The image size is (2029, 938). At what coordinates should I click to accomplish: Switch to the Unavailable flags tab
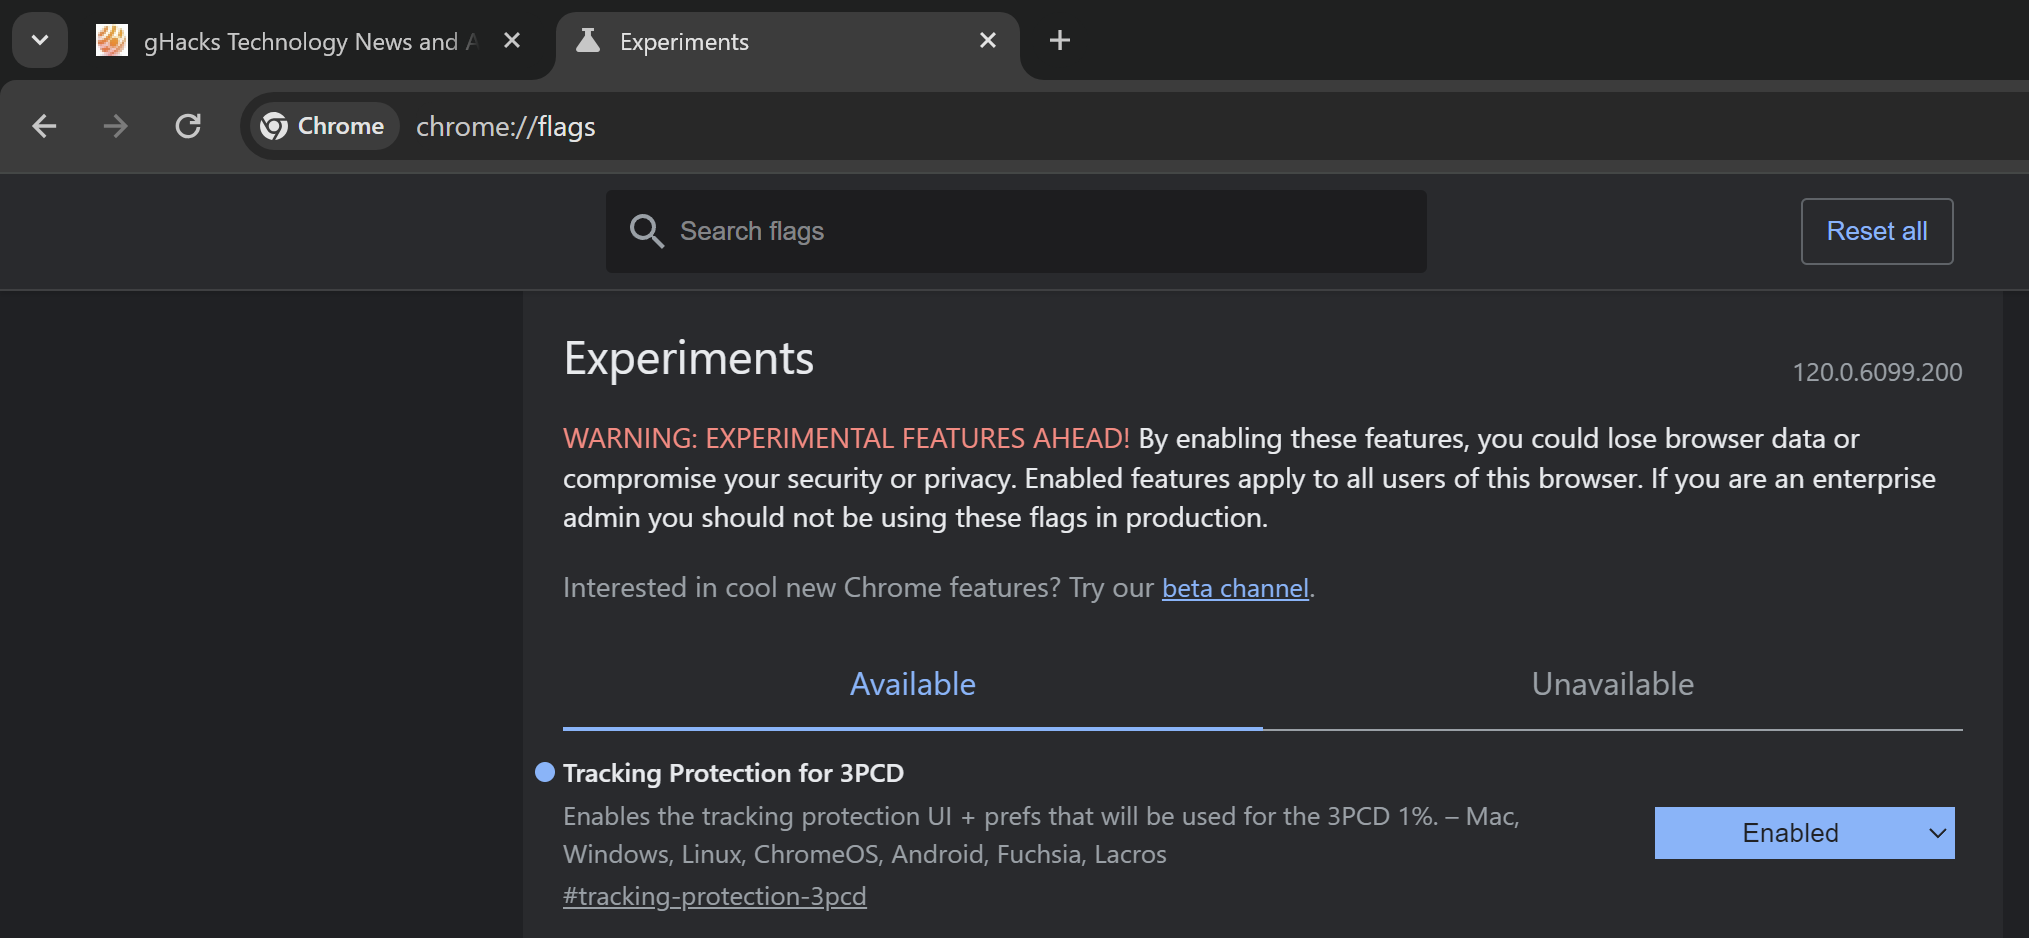(x=1612, y=684)
